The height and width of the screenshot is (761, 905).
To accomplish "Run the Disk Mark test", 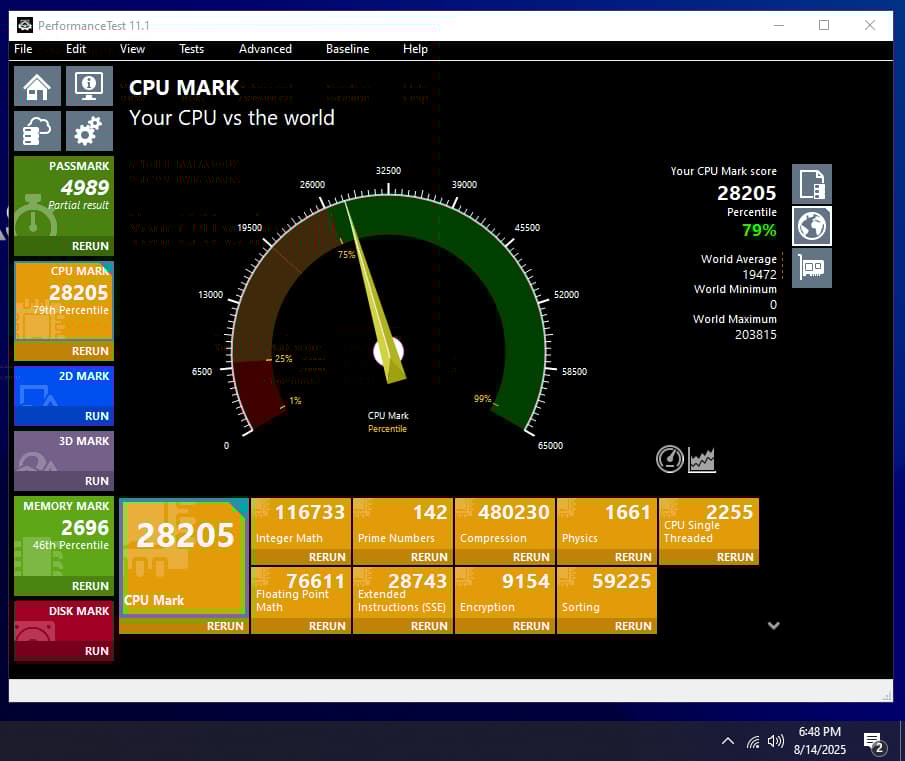I will [x=97, y=651].
